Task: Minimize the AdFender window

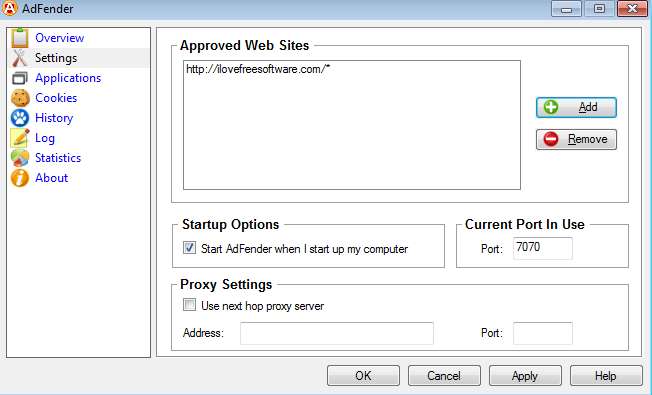Action: (x=566, y=9)
